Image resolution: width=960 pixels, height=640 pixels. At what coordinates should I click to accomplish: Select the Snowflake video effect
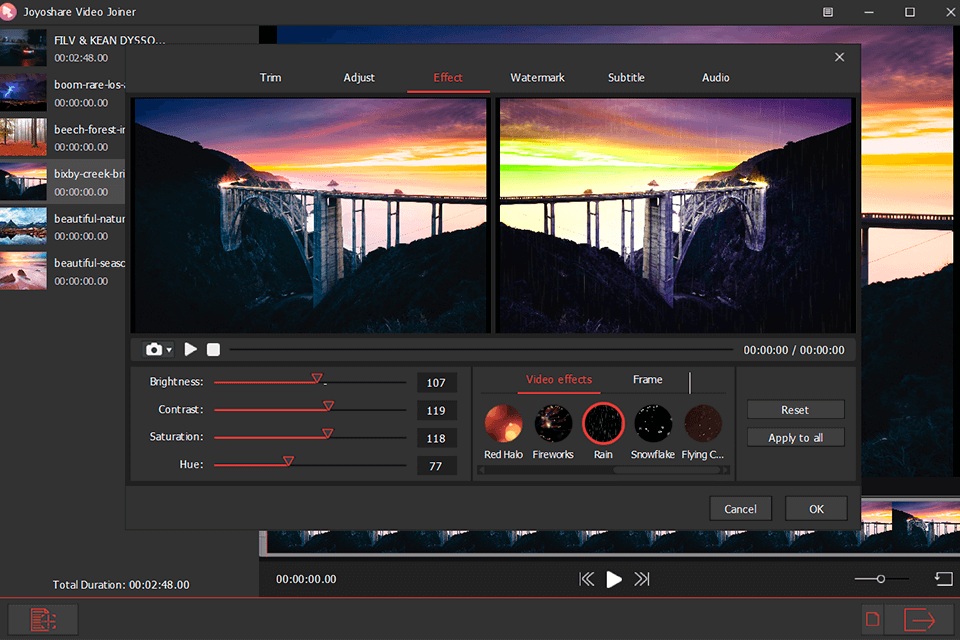652,422
